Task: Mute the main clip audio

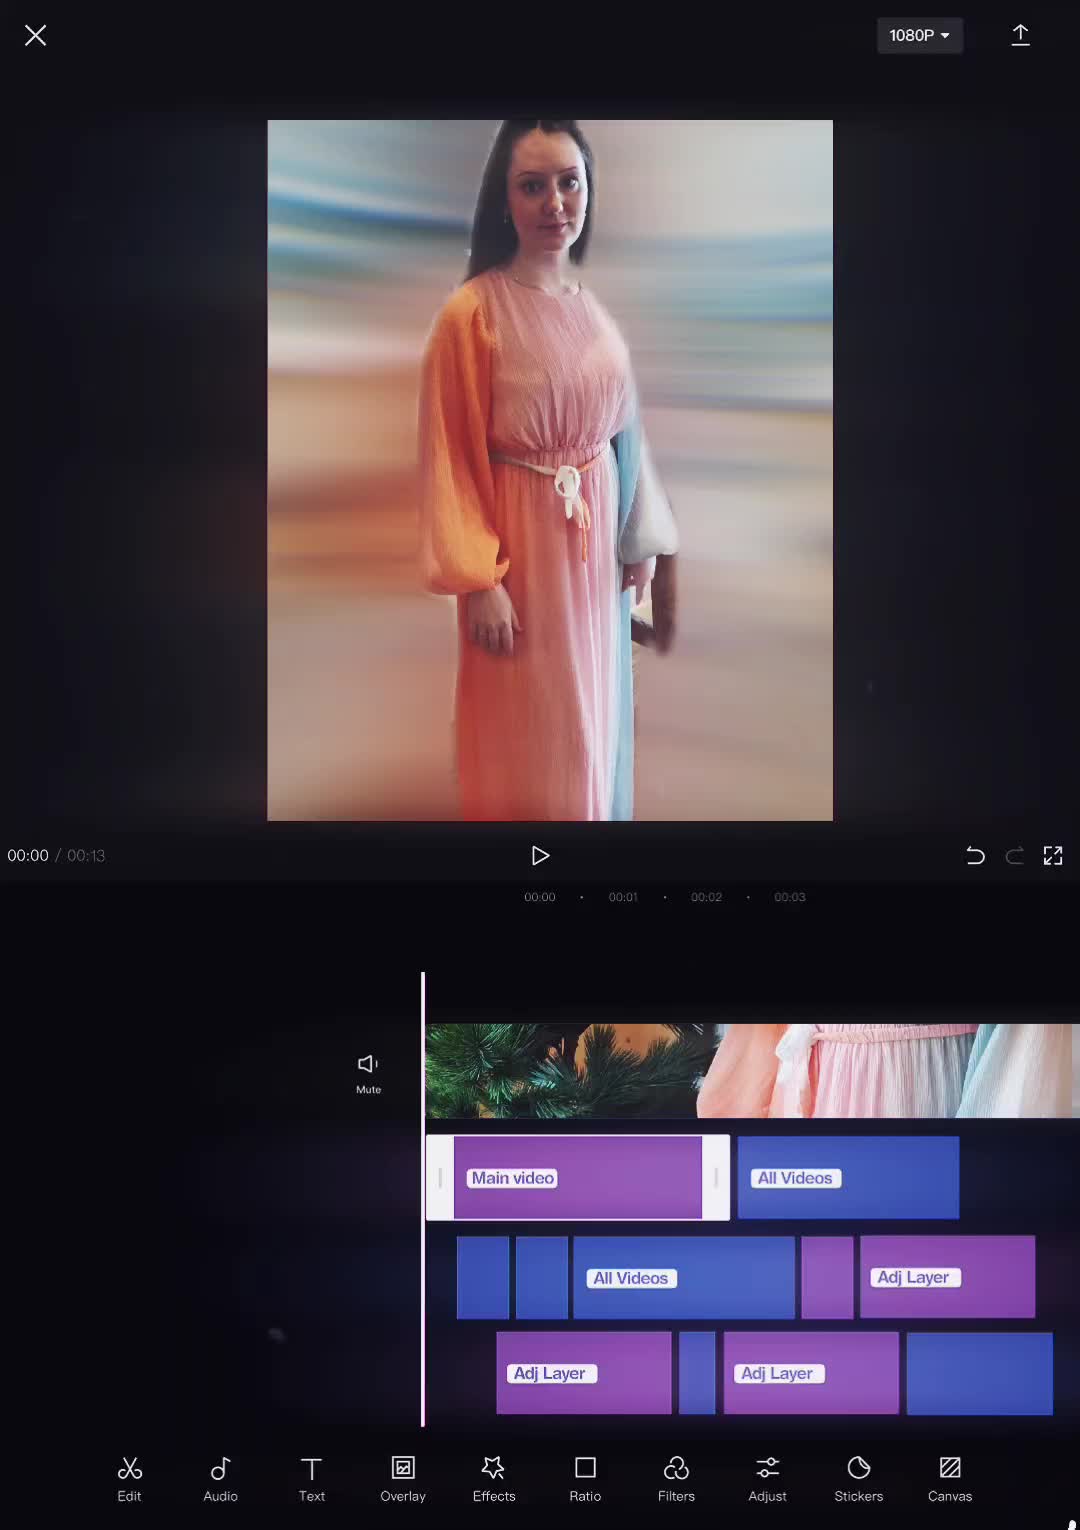Action: point(368,1073)
